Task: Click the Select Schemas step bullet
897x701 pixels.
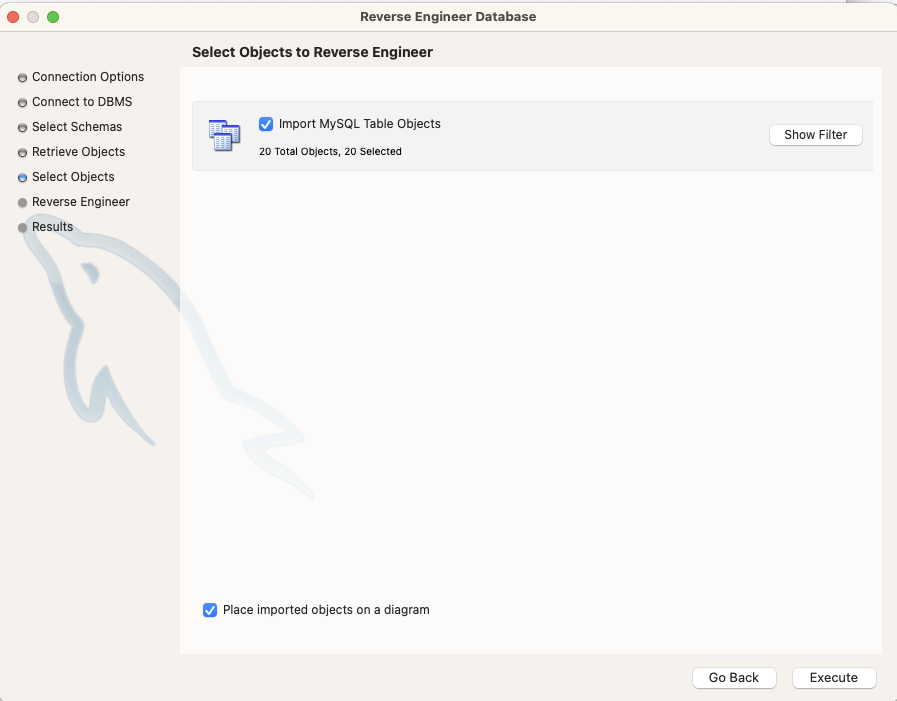Action: pyautogui.click(x=22, y=128)
